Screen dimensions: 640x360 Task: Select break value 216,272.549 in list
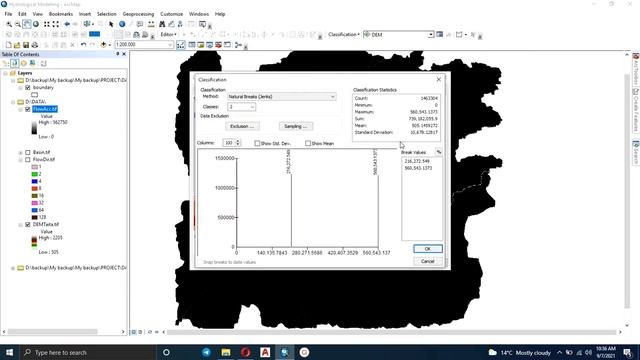417,161
